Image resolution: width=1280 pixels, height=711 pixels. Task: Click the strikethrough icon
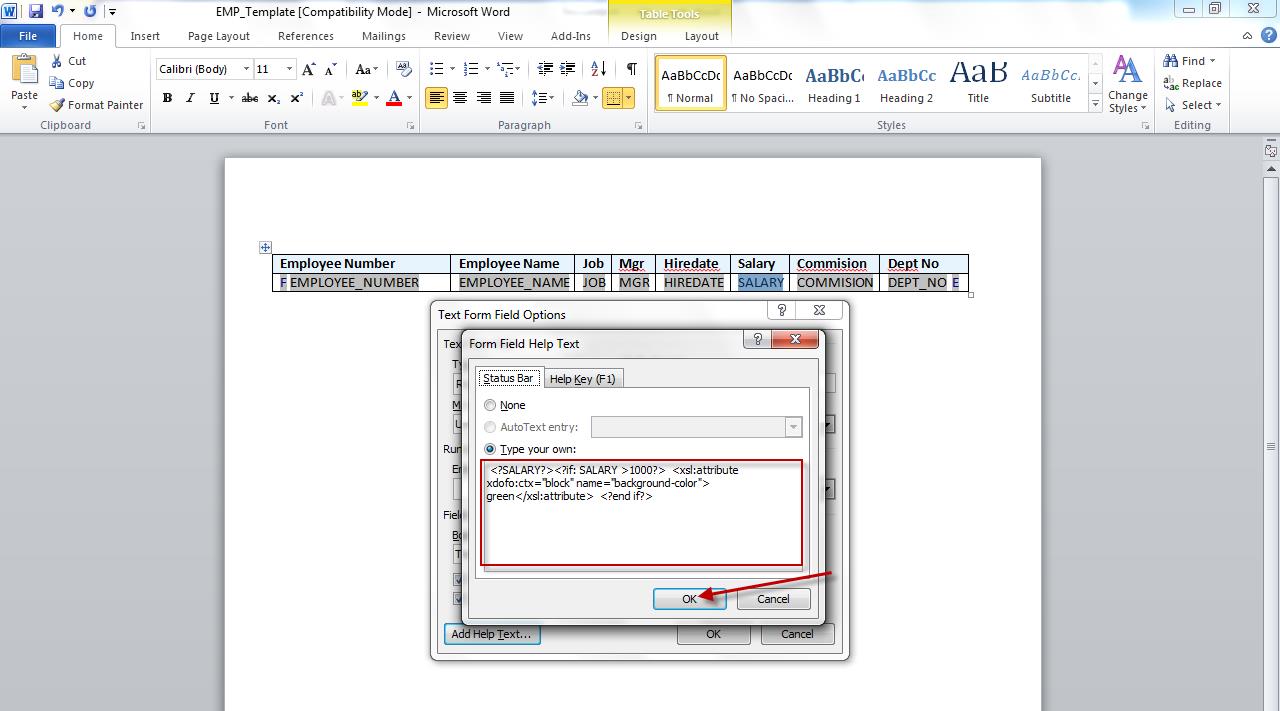(248, 98)
